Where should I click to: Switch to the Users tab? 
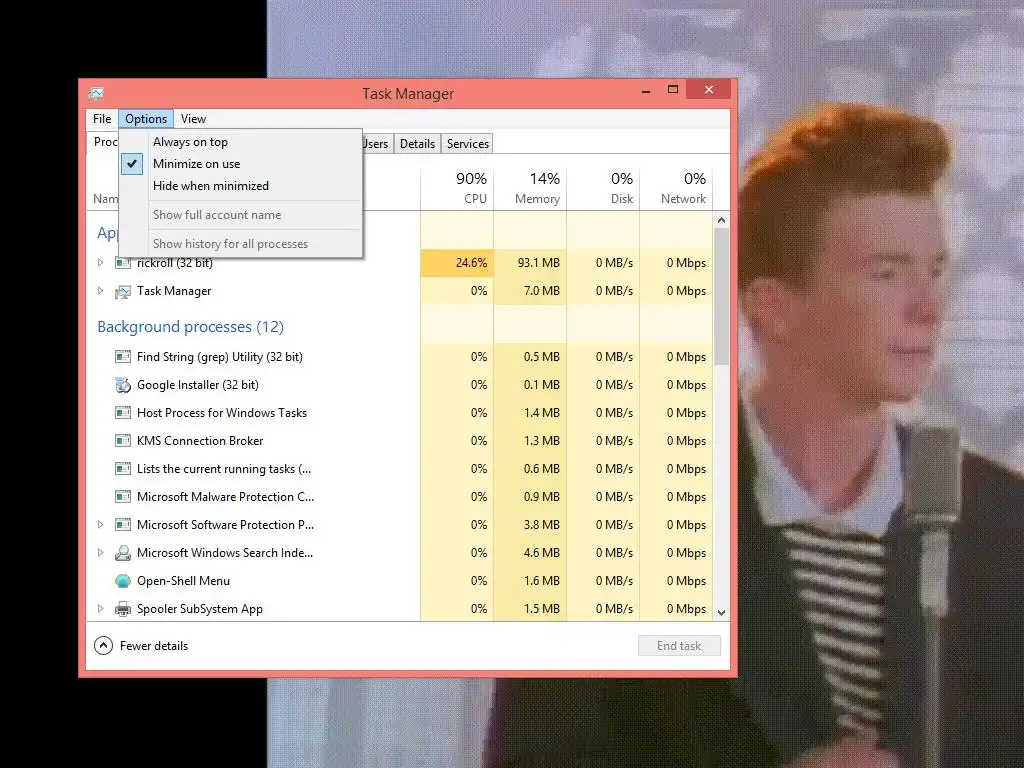point(377,144)
